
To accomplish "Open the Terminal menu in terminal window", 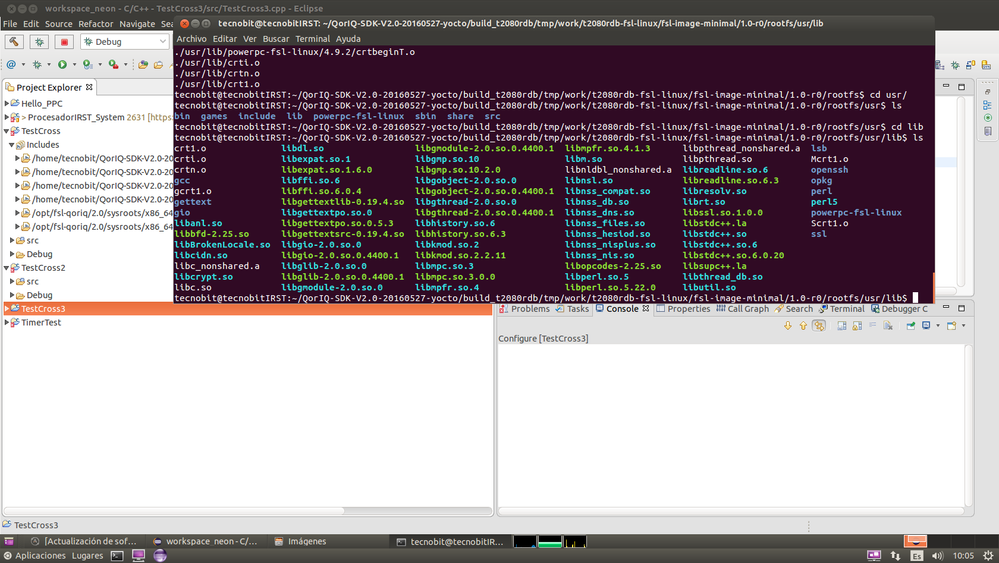I will click(x=312, y=39).
